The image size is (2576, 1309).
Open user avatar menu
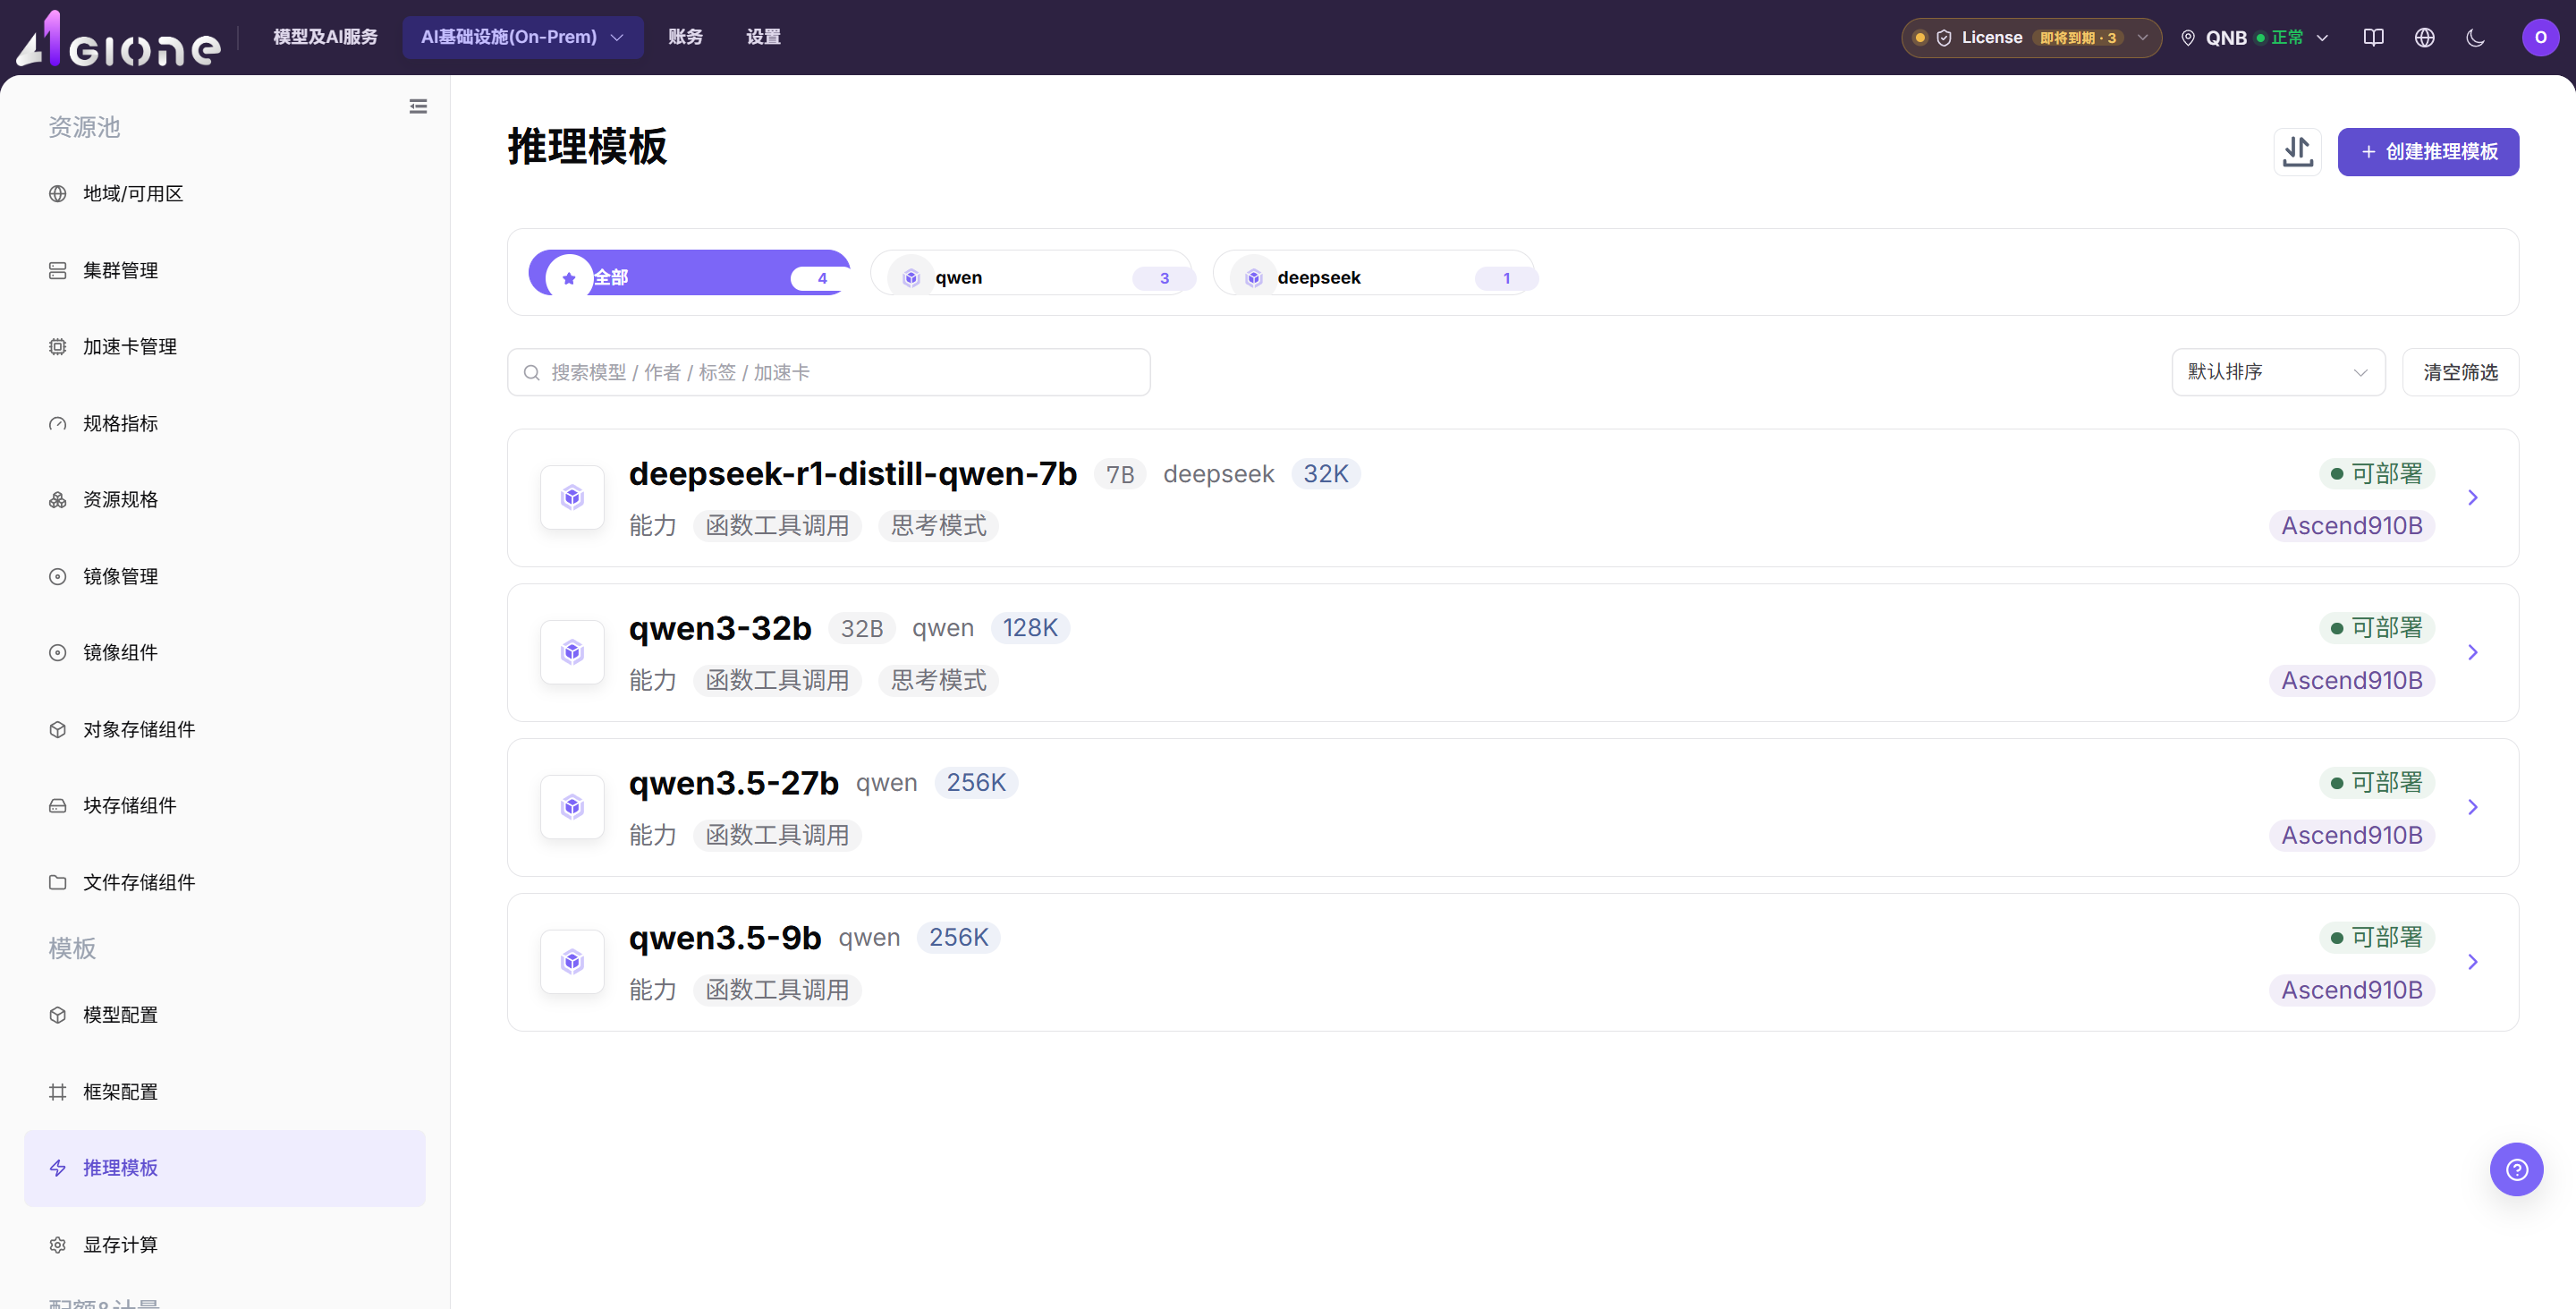click(x=2540, y=37)
